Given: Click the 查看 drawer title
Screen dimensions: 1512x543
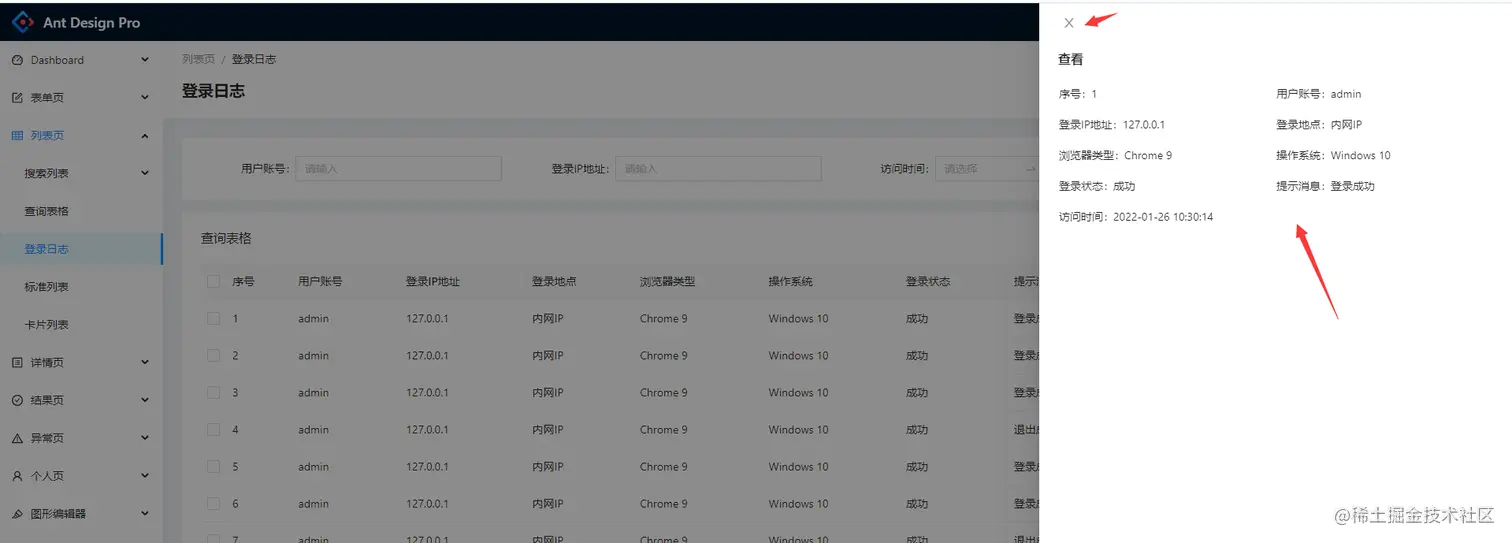Looking at the screenshot, I should pos(1071,60).
